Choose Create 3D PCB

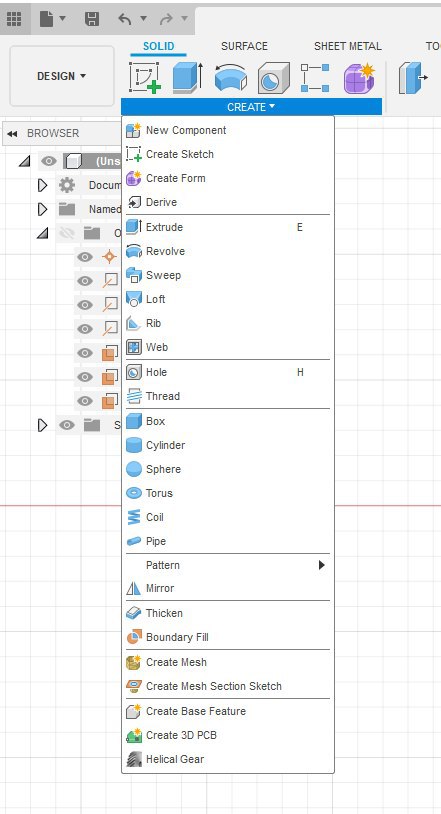[228, 735]
